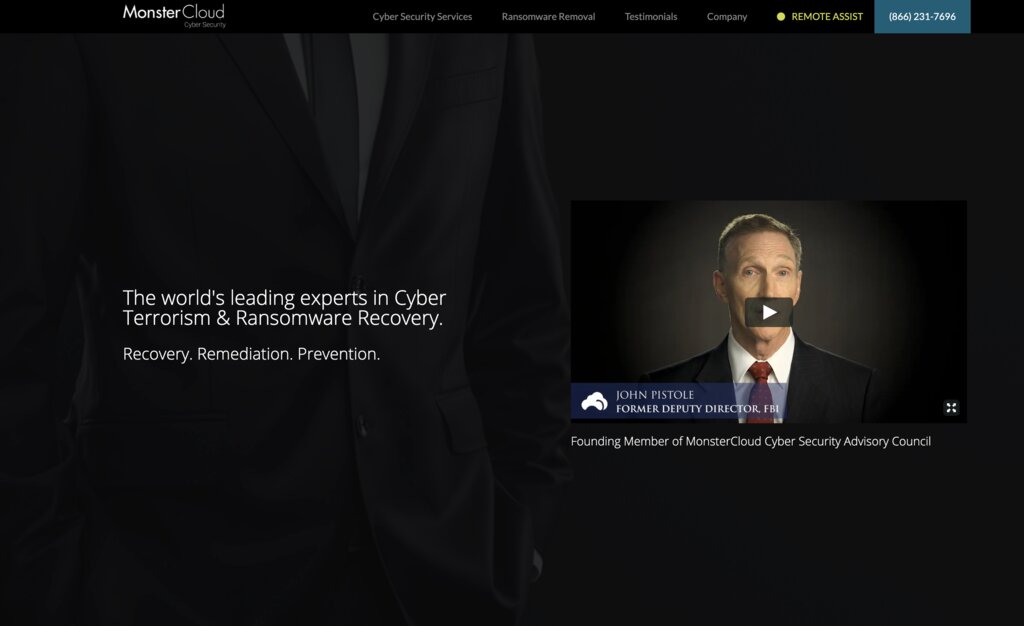Screen dimensions: 1024x626
Task: Call the (866) 231-7696 phone button
Action: click(x=922, y=16)
